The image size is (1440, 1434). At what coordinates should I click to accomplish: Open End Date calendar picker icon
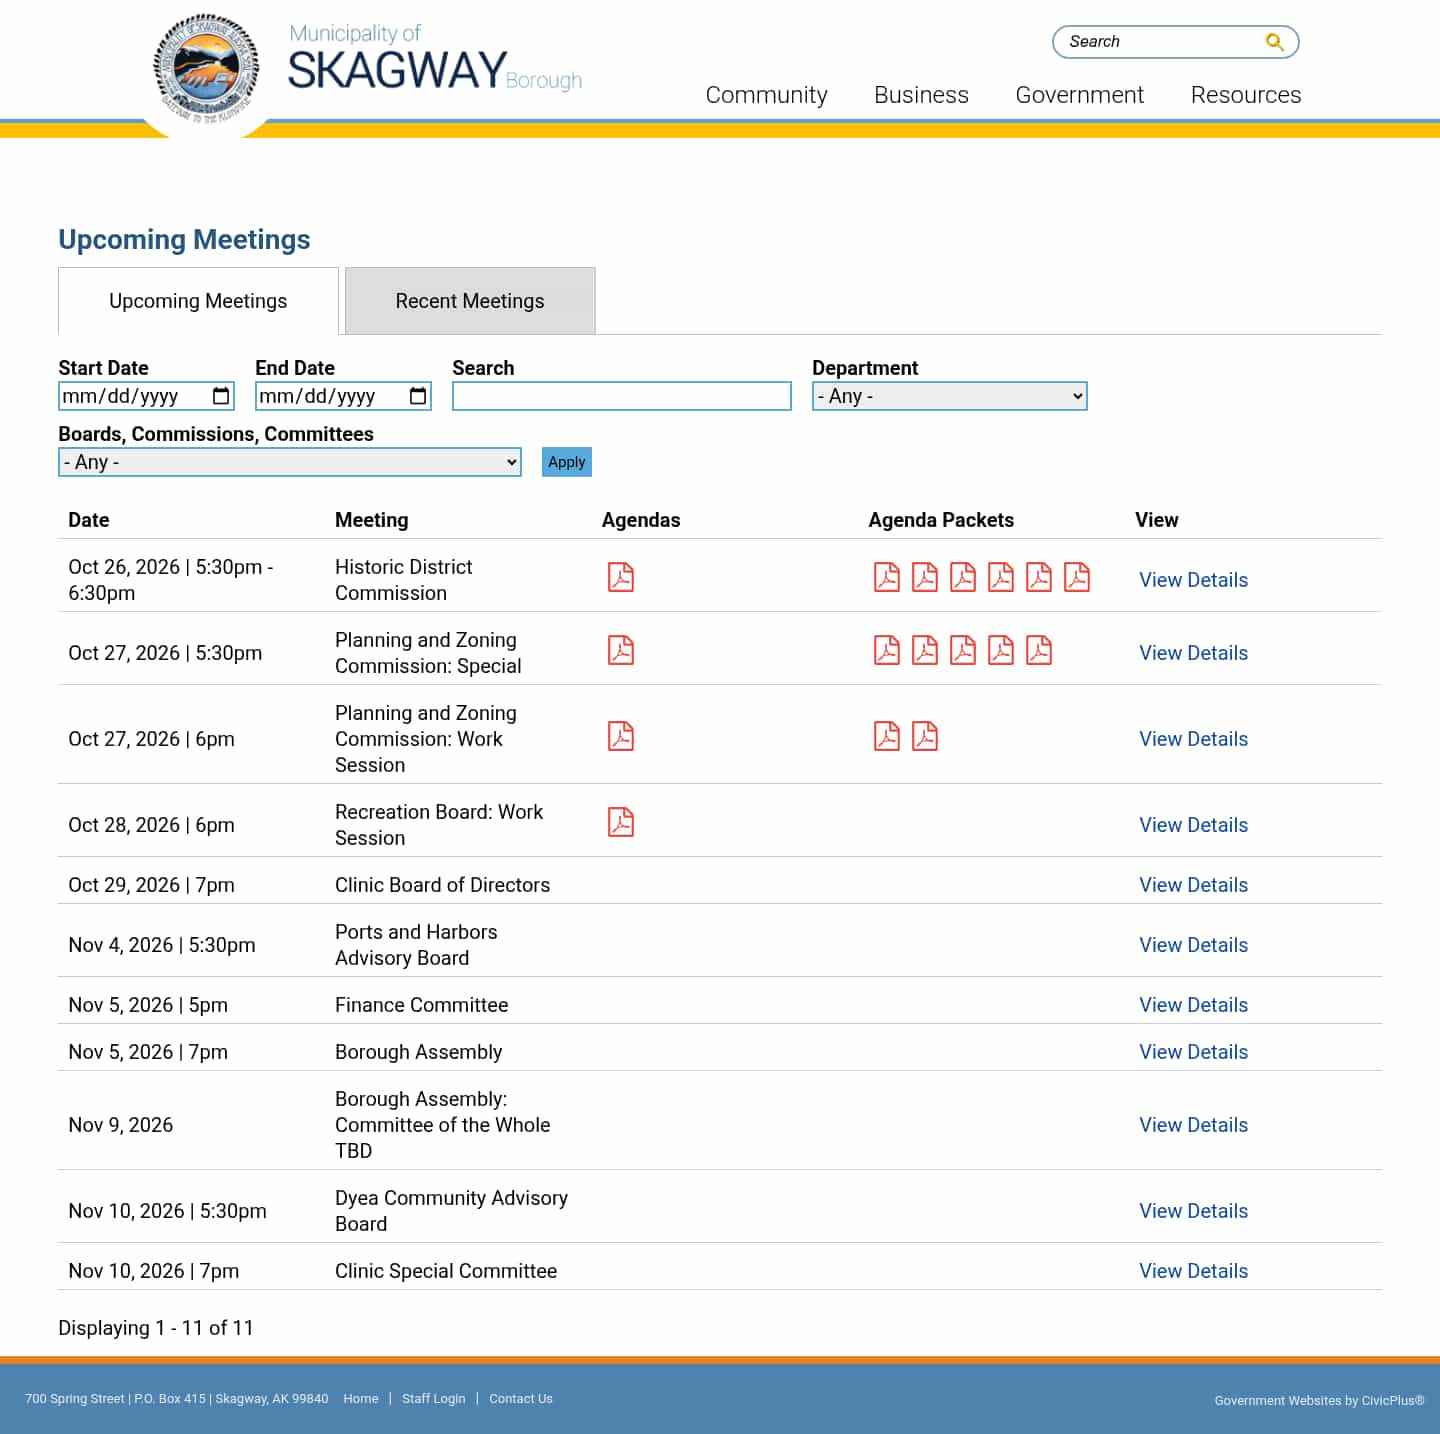click(418, 396)
